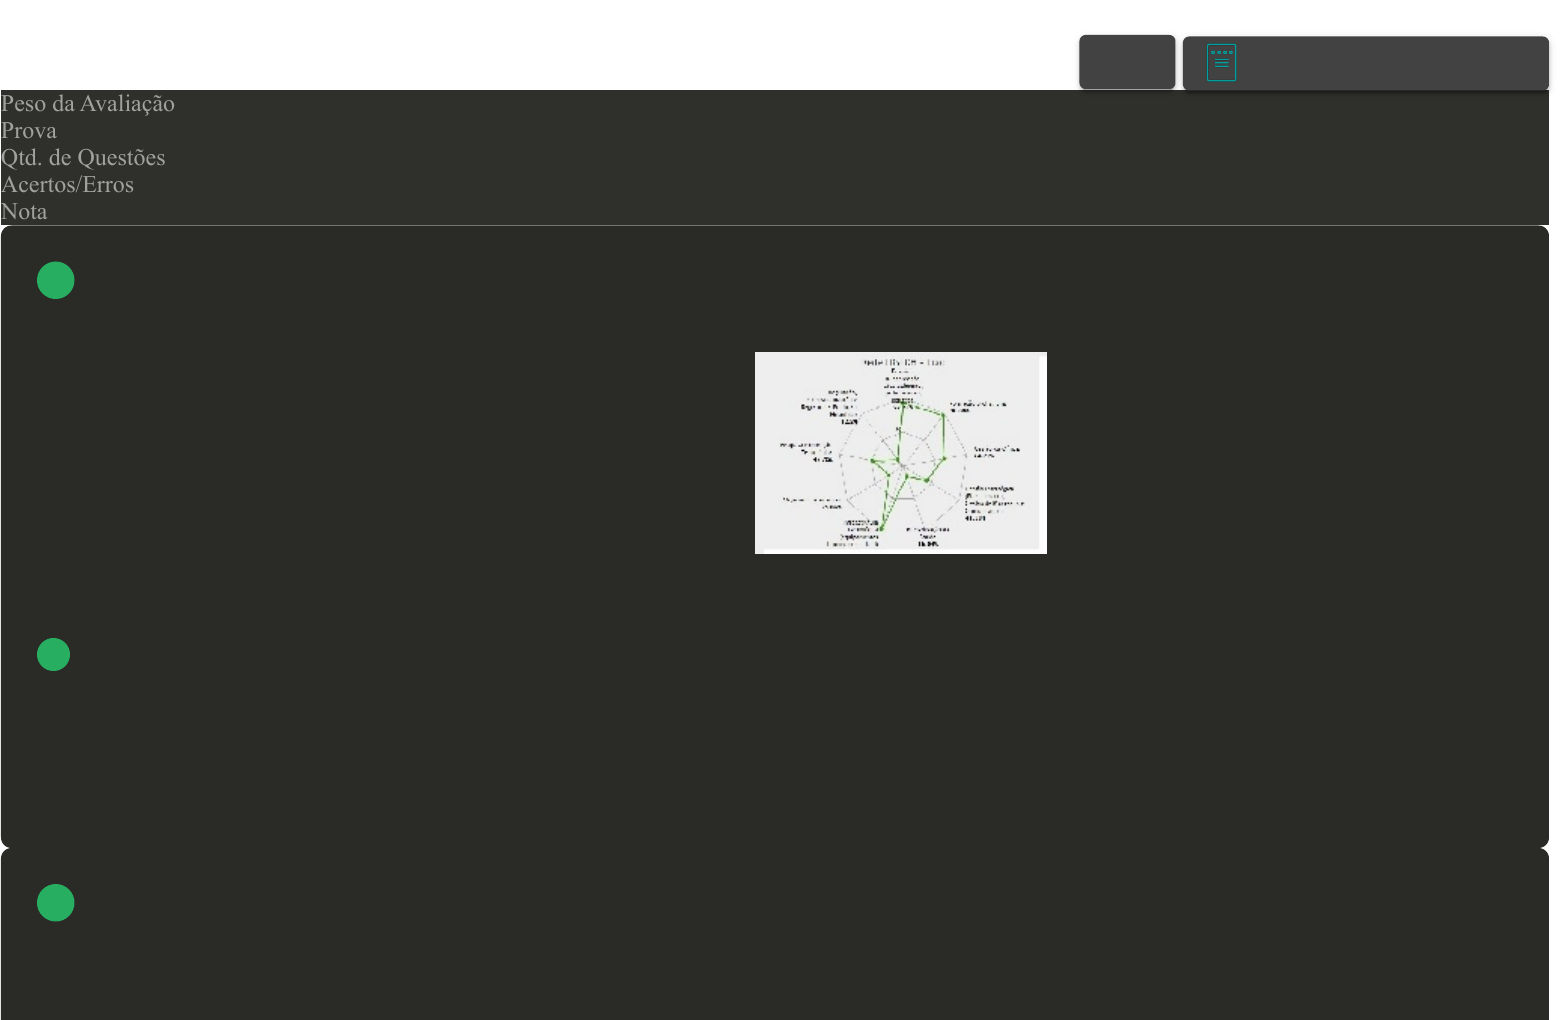Click the upper-right green vertex on radar chart
This screenshot has height=1020, width=1560.
pos(943,414)
